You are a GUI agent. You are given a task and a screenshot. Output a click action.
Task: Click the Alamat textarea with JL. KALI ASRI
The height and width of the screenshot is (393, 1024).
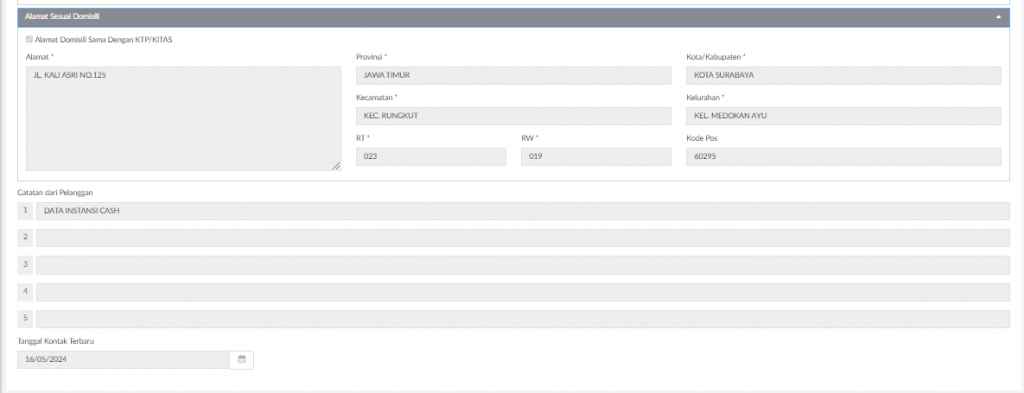tap(184, 119)
